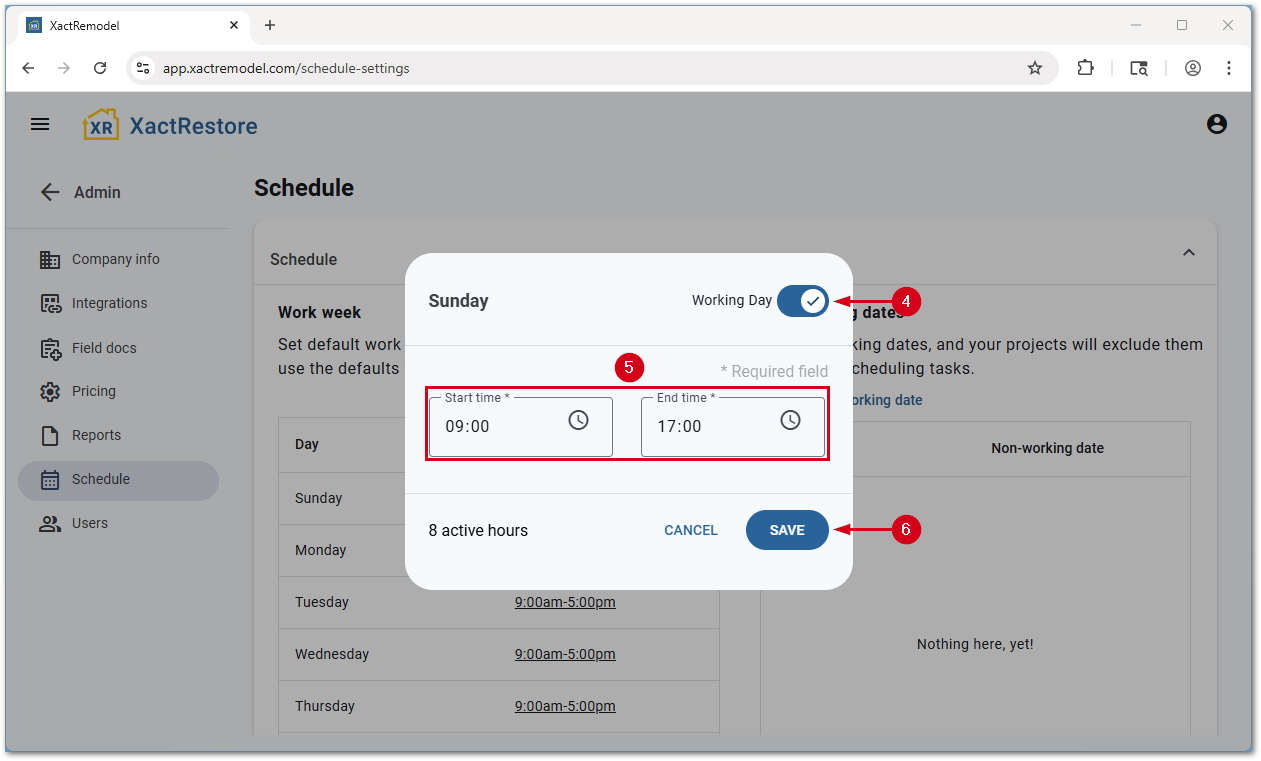The width and height of the screenshot is (1261, 761).
Task: Select Users from the admin sidebar
Action: pyautogui.click(x=89, y=523)
